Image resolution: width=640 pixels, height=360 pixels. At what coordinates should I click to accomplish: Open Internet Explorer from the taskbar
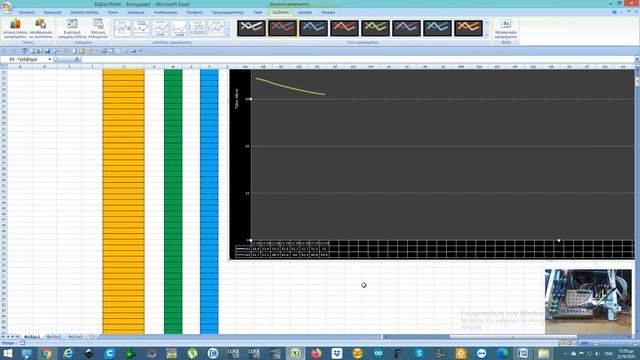tap(68, 353)
